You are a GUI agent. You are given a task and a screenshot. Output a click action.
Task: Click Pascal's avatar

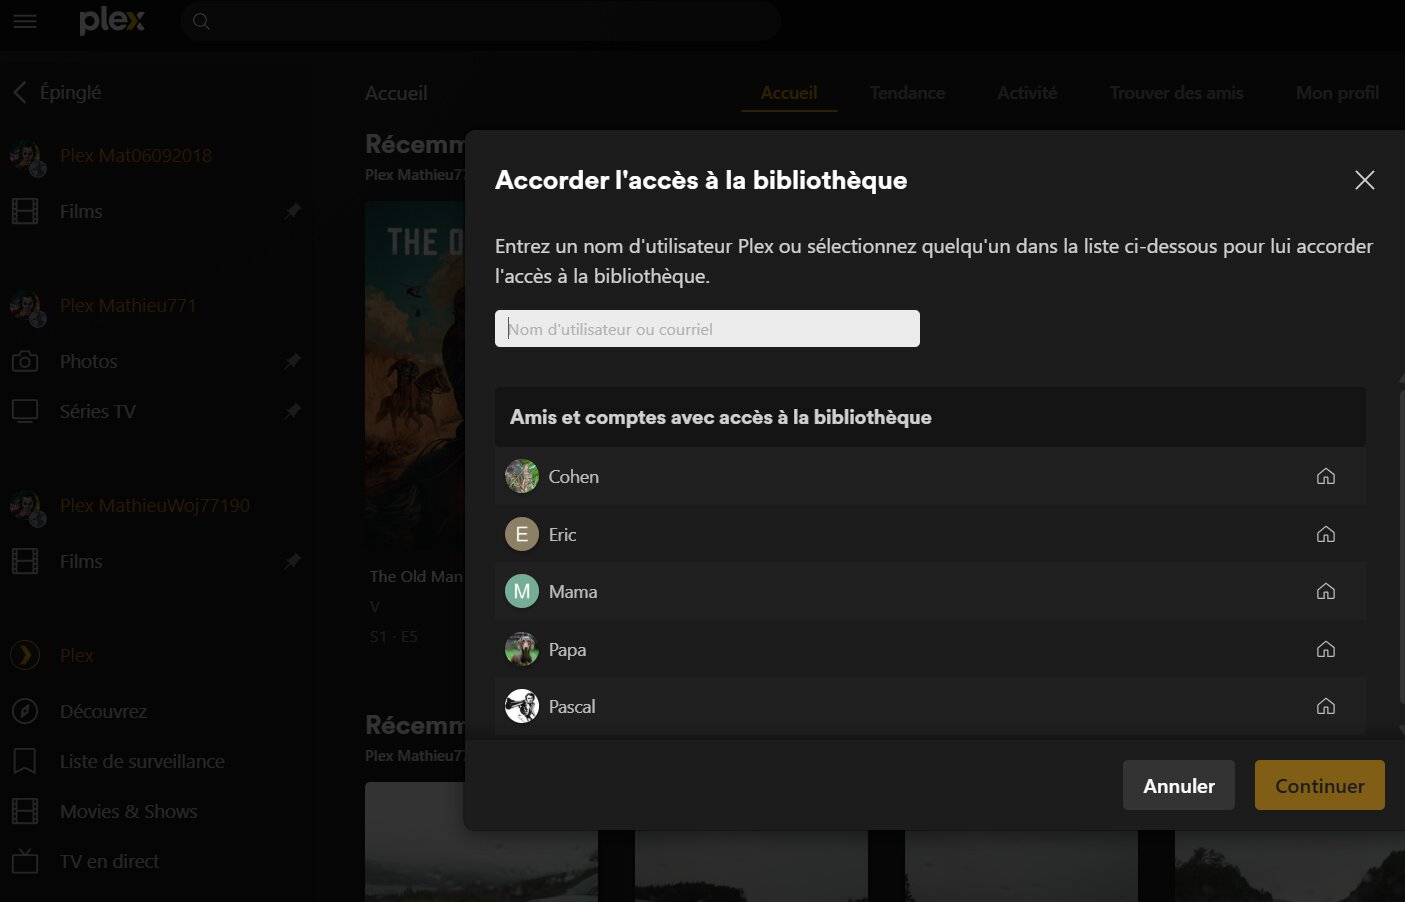[522, 706]
